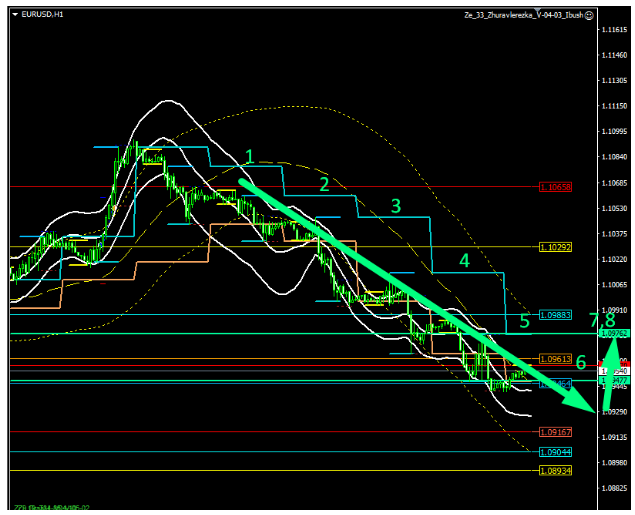Viewport: 635px width, 515px height.
Task: Click the green number 4 annotation
Action: (x=464, y=261)
